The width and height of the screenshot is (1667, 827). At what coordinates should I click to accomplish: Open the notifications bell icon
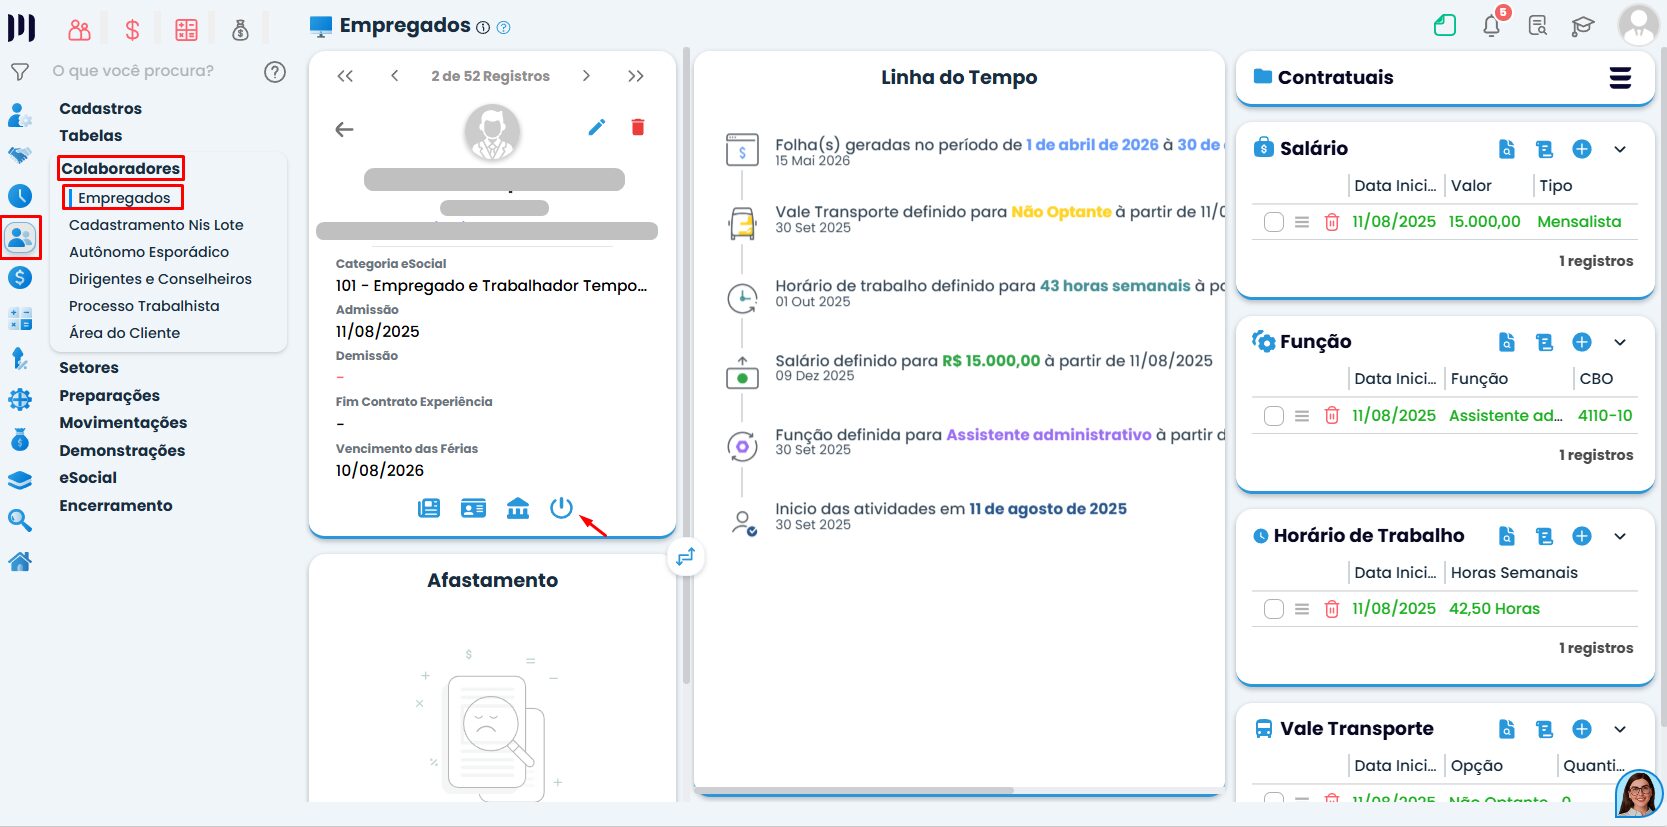(x=1491, y=26)
